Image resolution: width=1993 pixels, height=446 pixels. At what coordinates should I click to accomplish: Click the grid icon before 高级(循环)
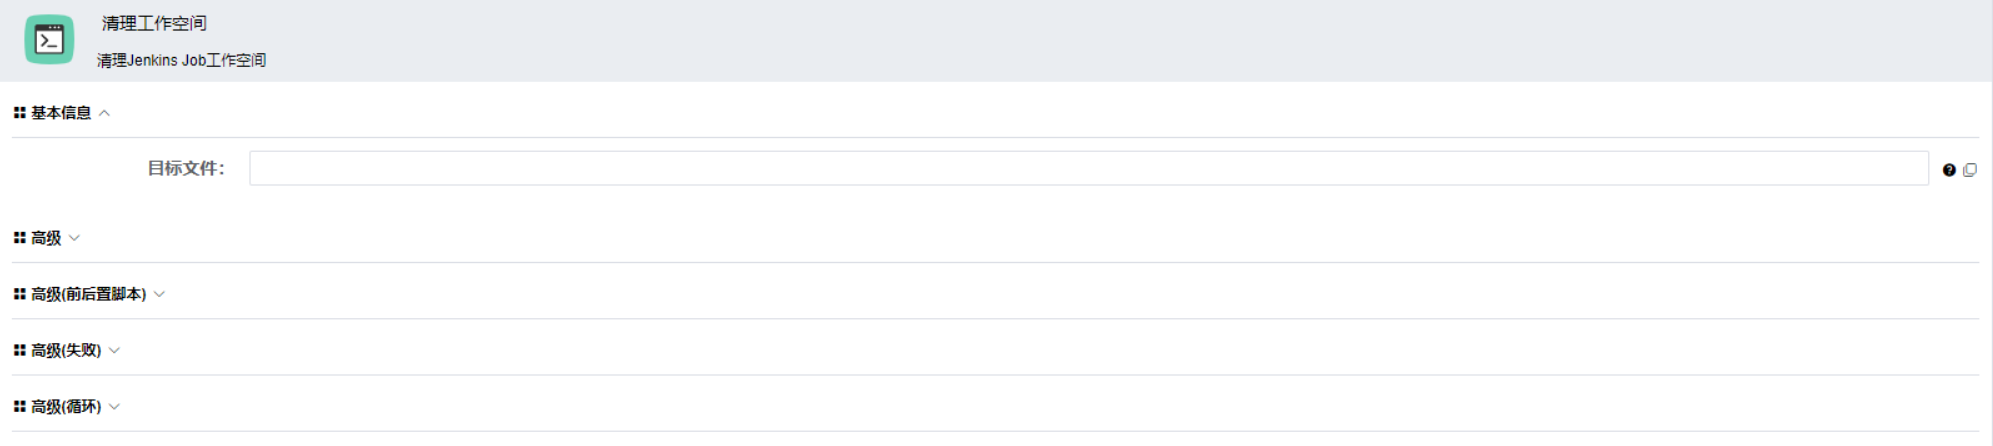19,406
